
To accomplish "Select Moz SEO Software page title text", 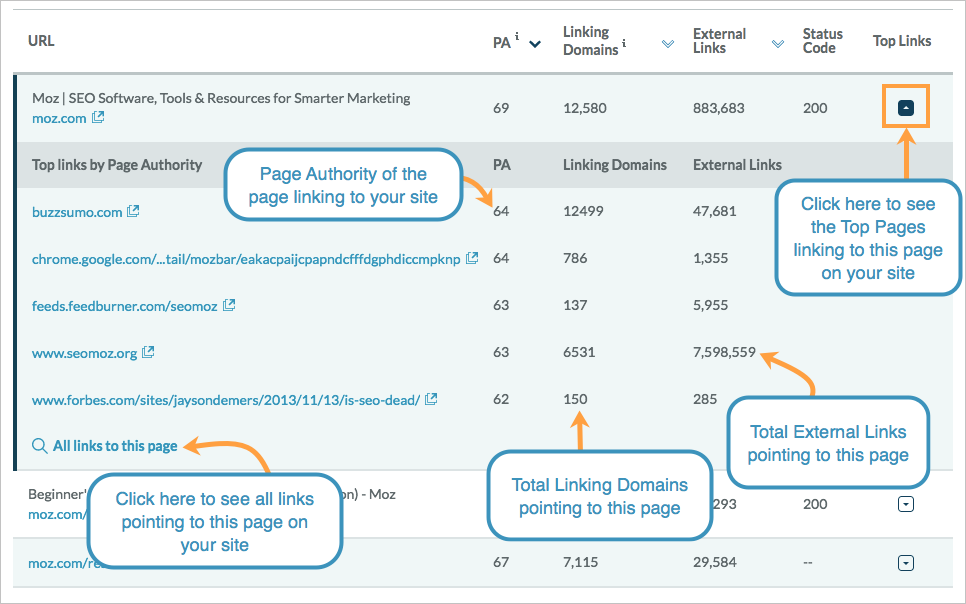I will pos(221,98).
